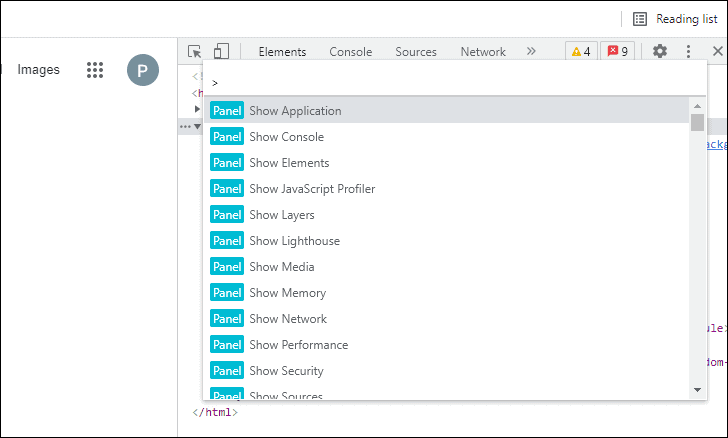
Task: Select Show Sources command
Action: pos(447,392)
